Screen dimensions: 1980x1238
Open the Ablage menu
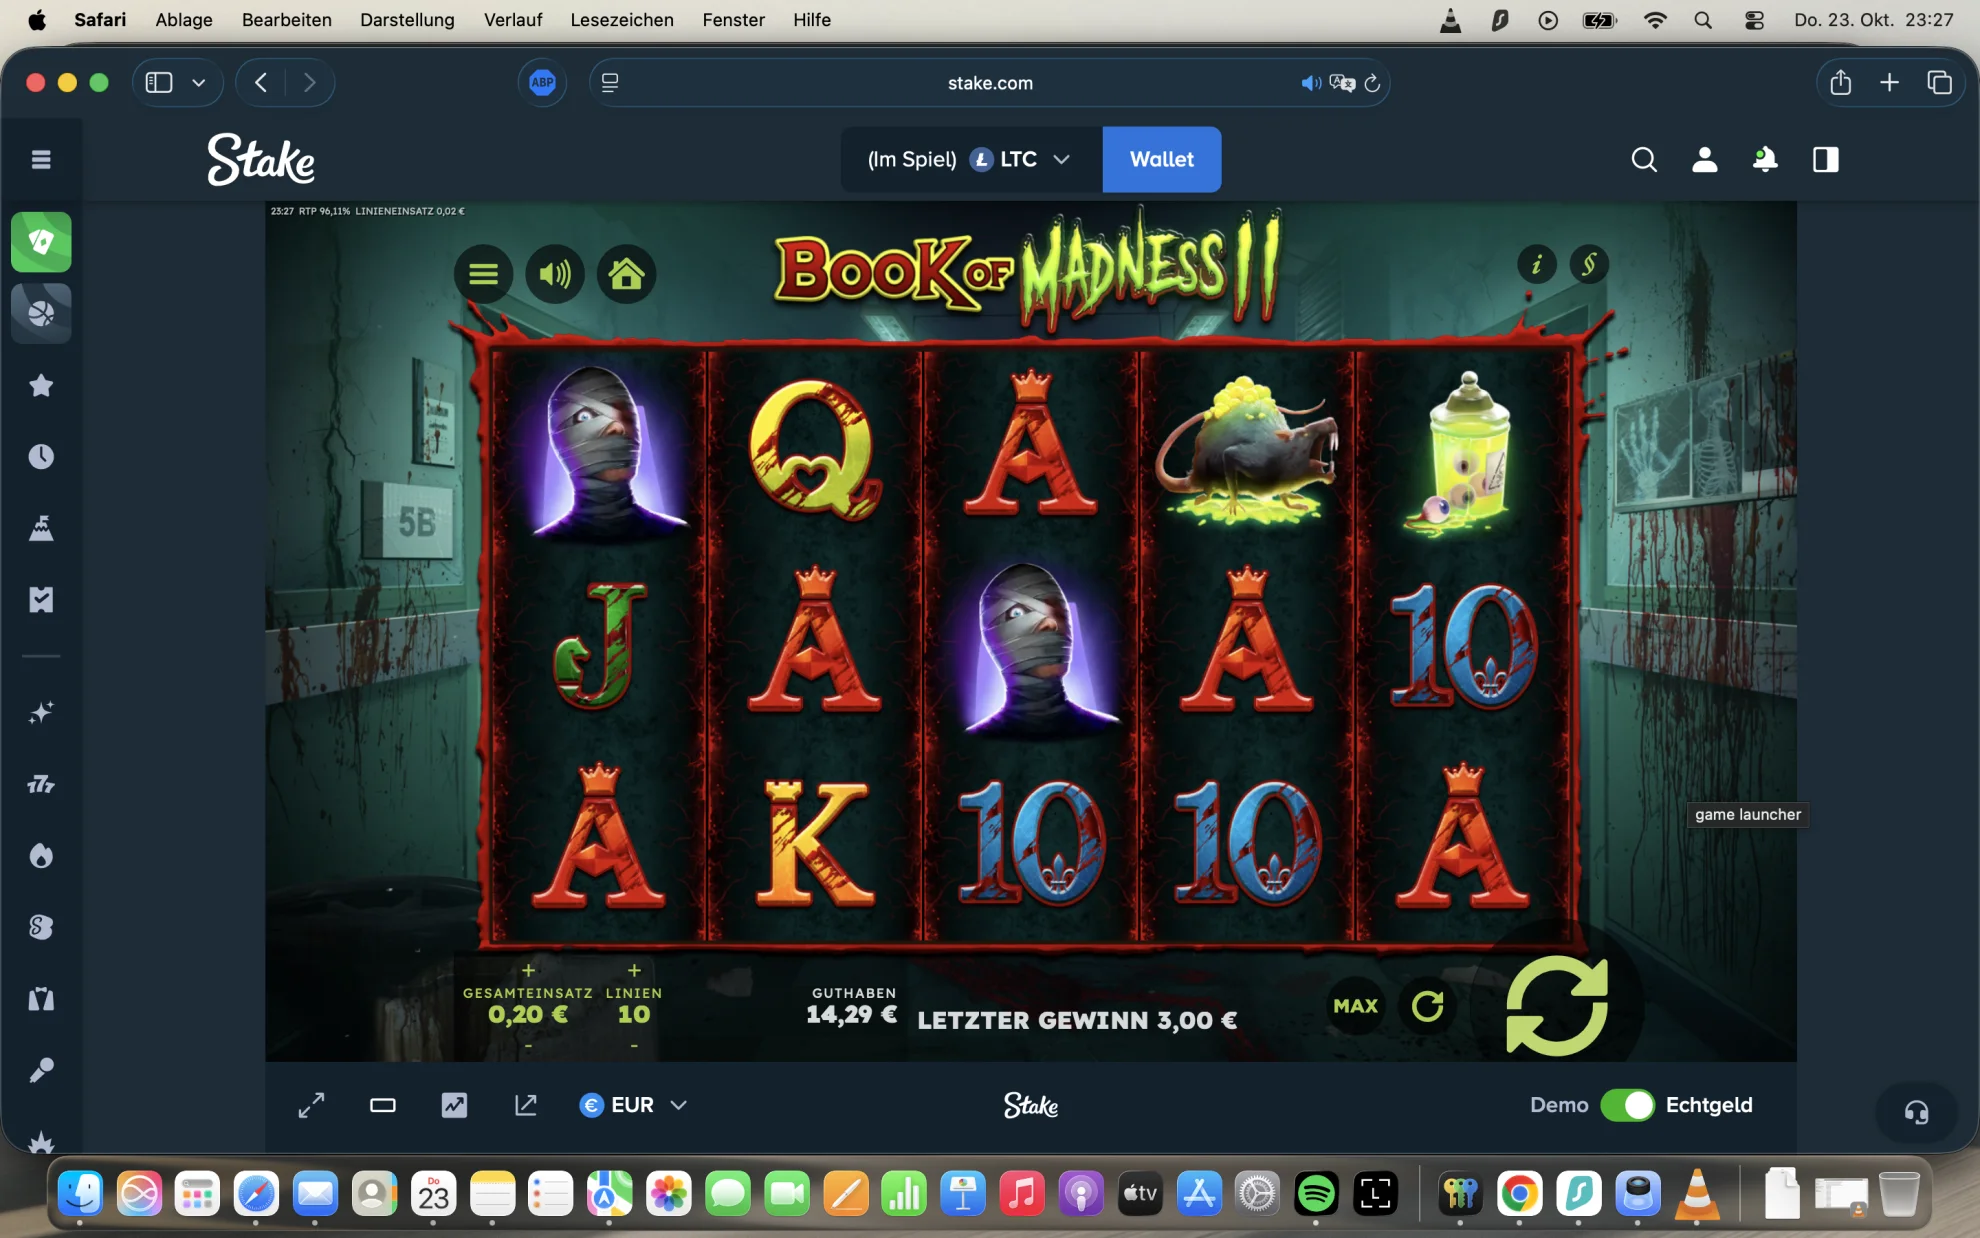184,20
